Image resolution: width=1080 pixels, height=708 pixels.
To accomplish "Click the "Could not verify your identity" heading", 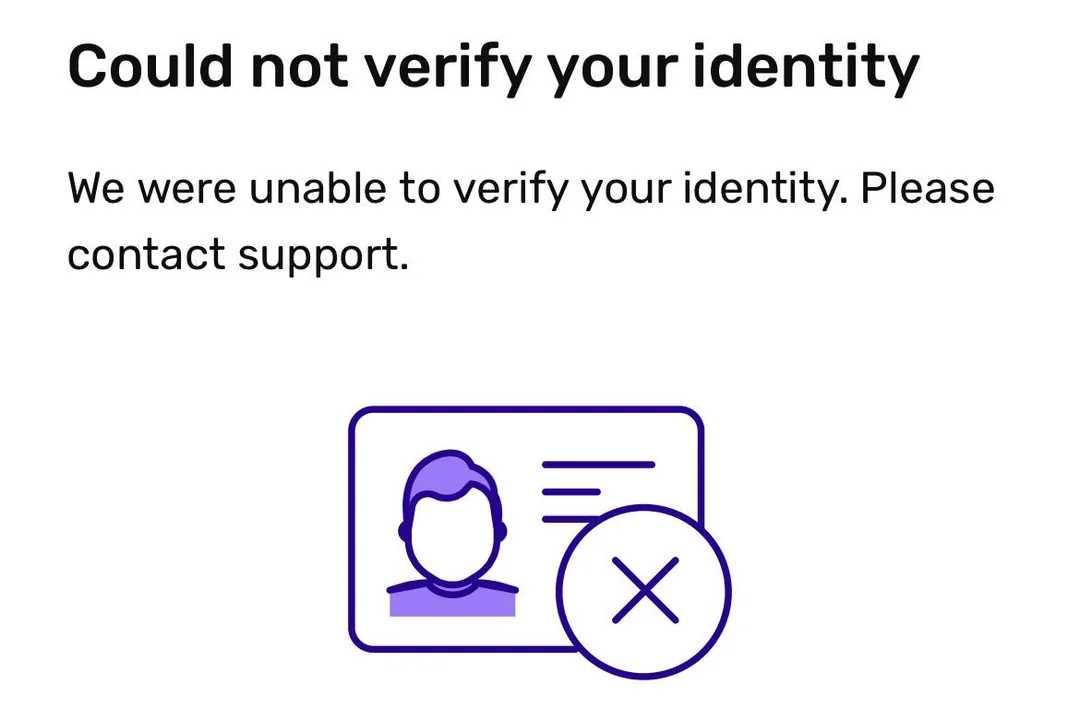I will 492,67.
